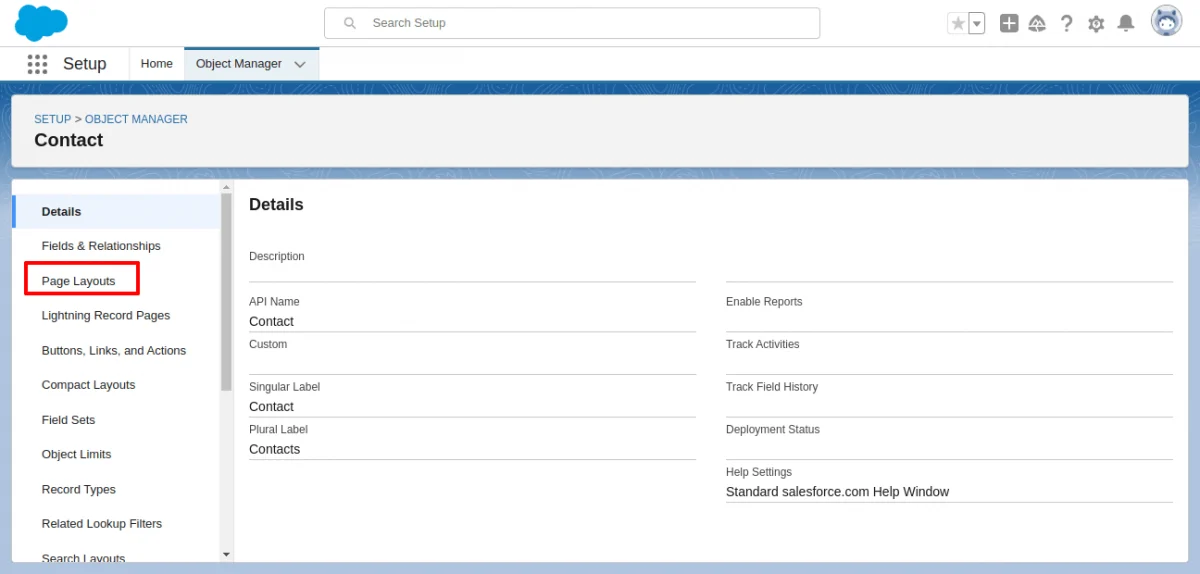Open the App Launcher grid icon
The height and width of the screenshot is (574, 1200).
click(37, 64)
